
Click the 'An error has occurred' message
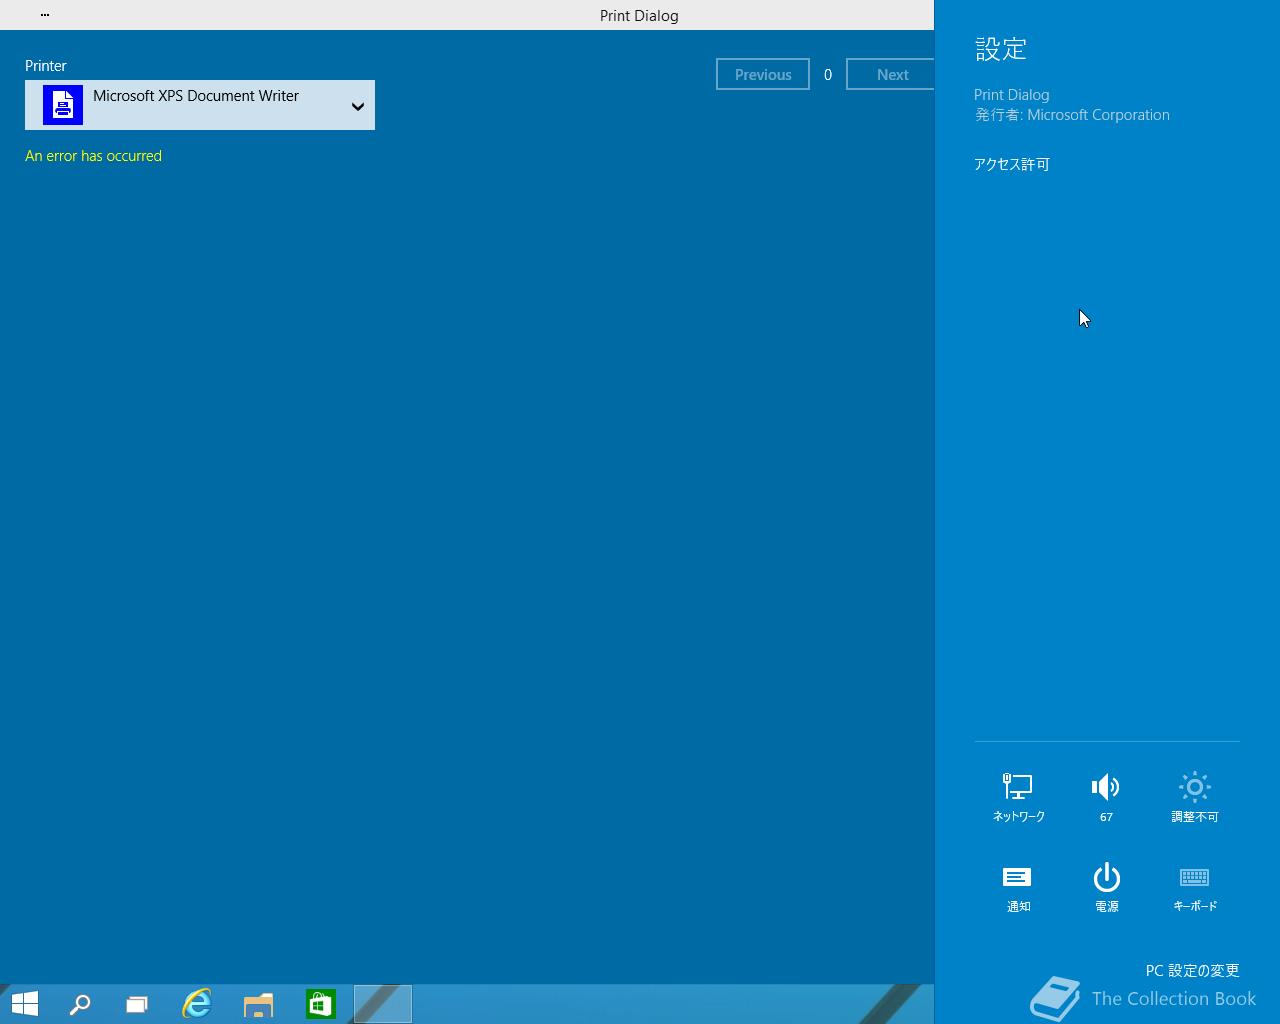[93, 156]
